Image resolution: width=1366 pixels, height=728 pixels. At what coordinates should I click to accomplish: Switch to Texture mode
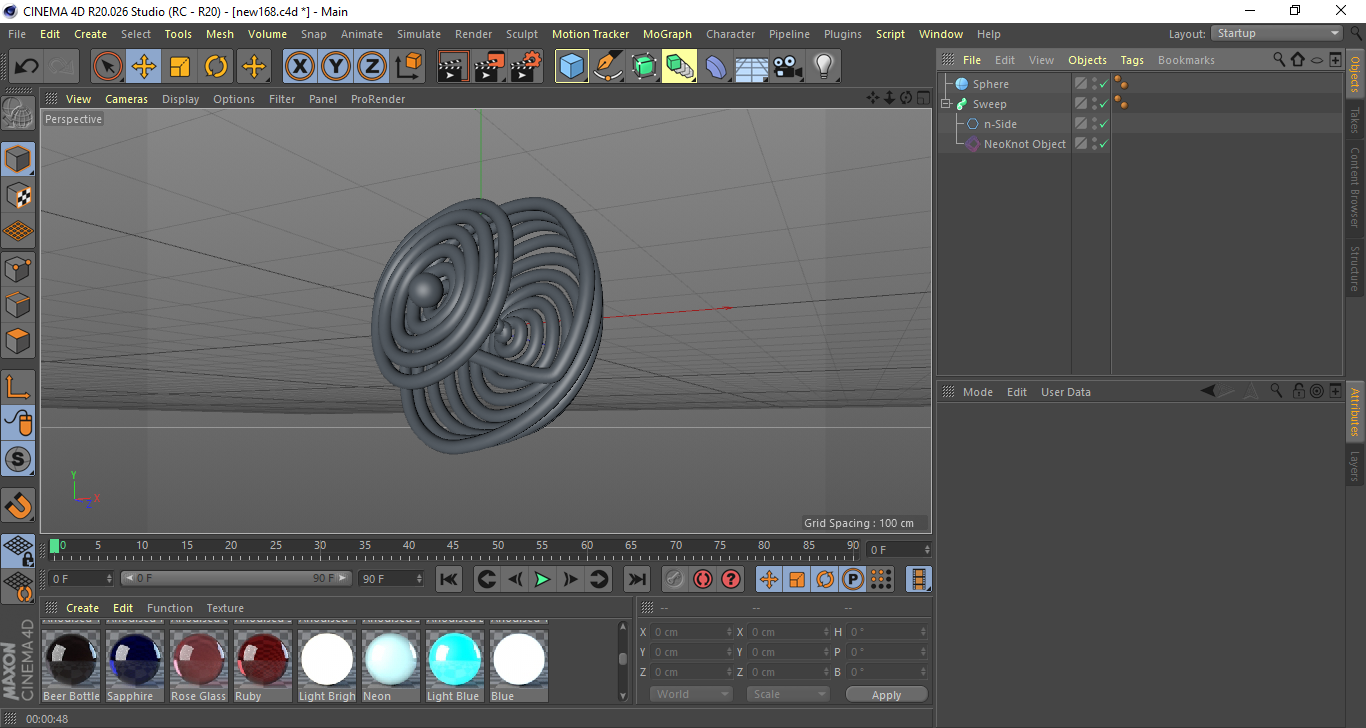pos(18,195)
